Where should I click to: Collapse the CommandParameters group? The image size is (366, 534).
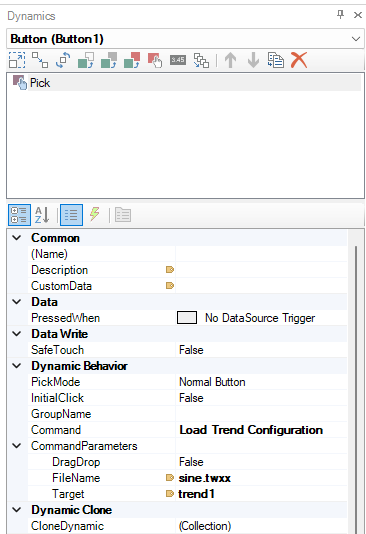[x=16, y=446]
